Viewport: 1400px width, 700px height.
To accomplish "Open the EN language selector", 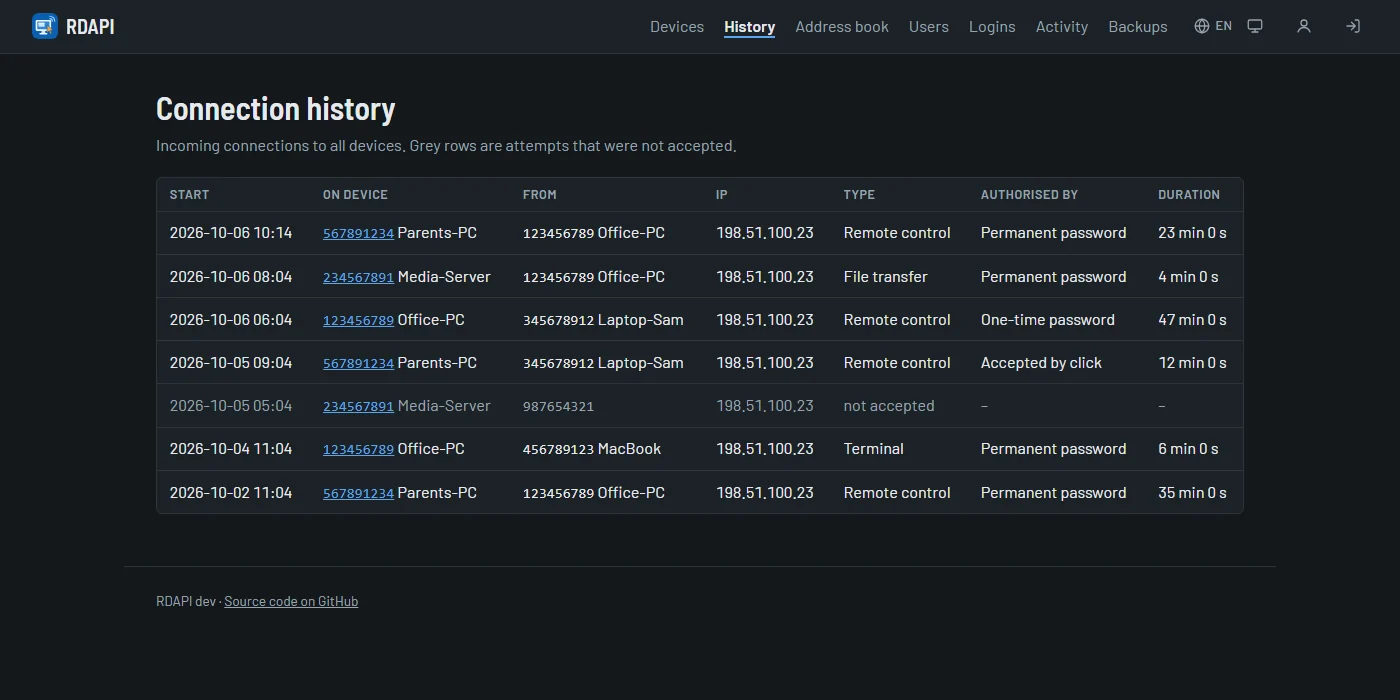I will [x=1213, y=26].
